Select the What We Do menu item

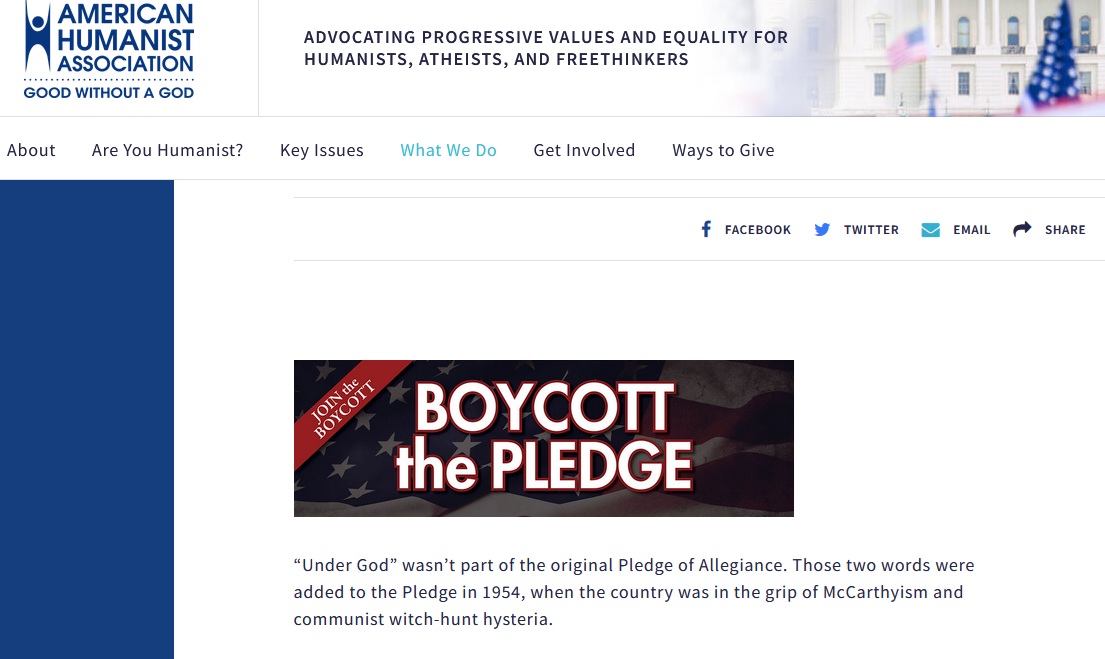[x=448, y=150]
